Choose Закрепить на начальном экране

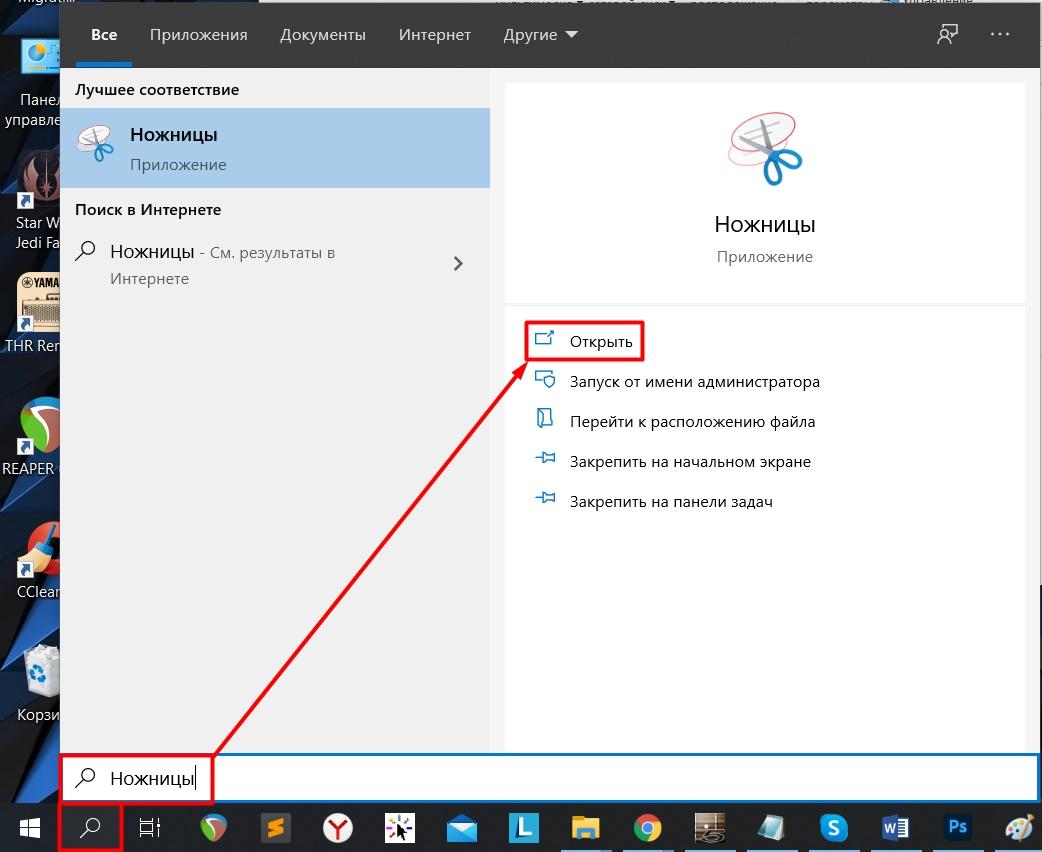pos(673,461)
